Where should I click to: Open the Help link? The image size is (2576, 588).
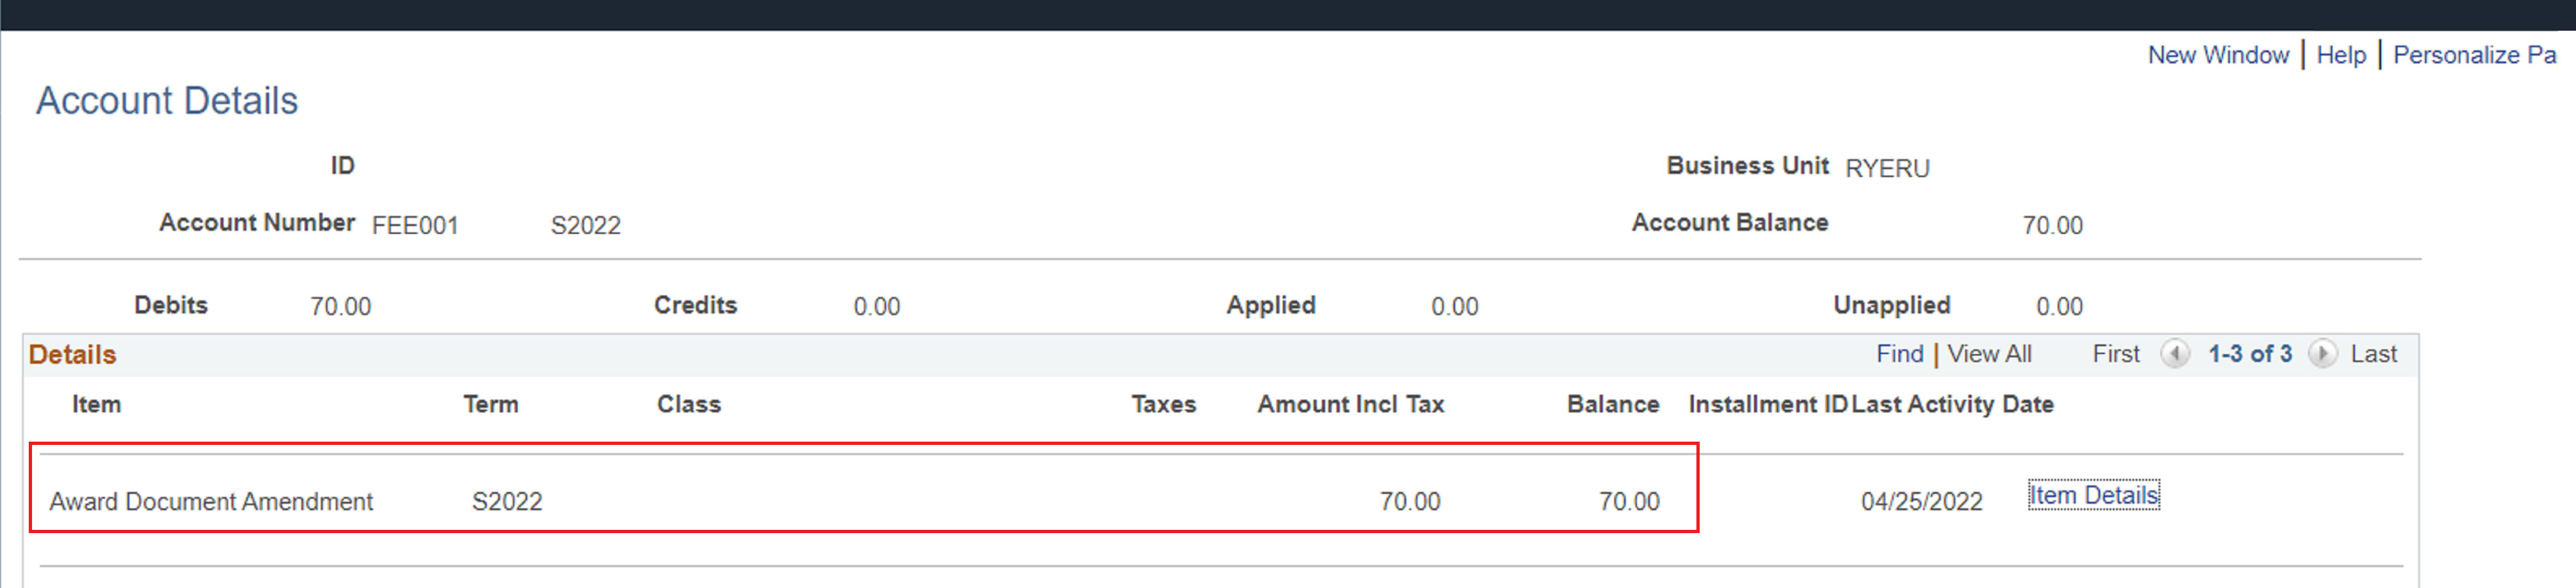click(x=2340, y=55)
